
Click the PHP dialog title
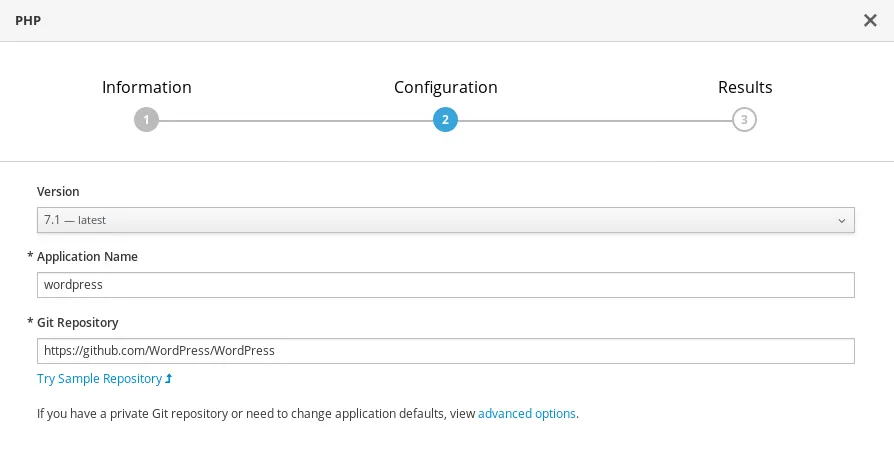[28, 20]
